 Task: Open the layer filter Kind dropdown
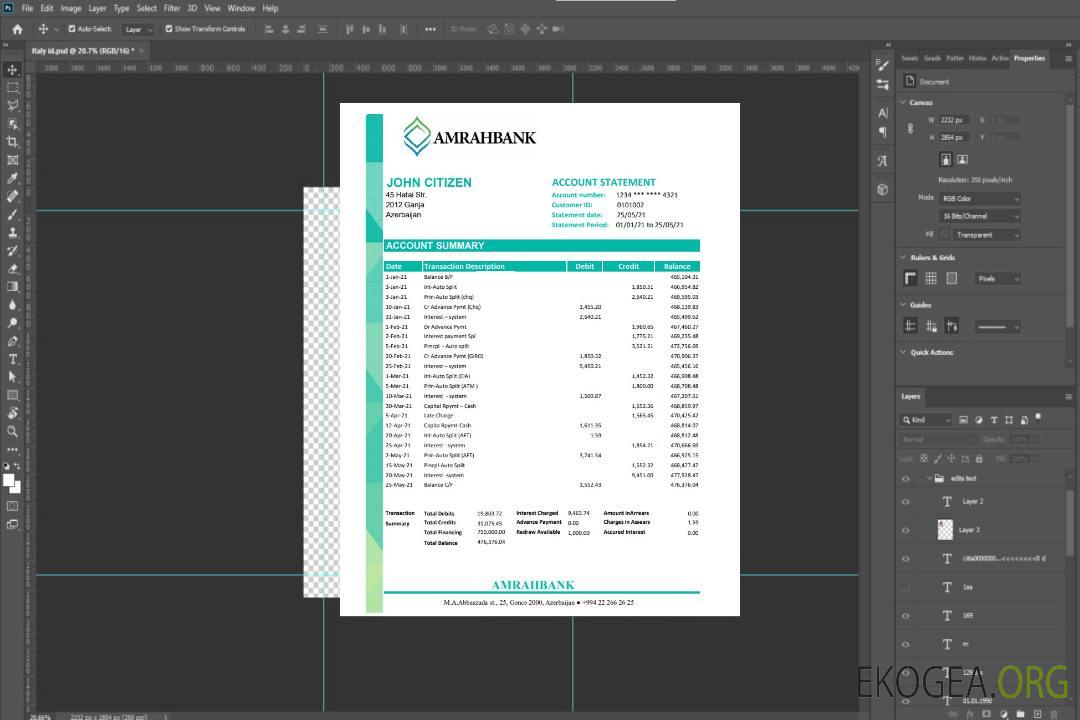[926, 420]
